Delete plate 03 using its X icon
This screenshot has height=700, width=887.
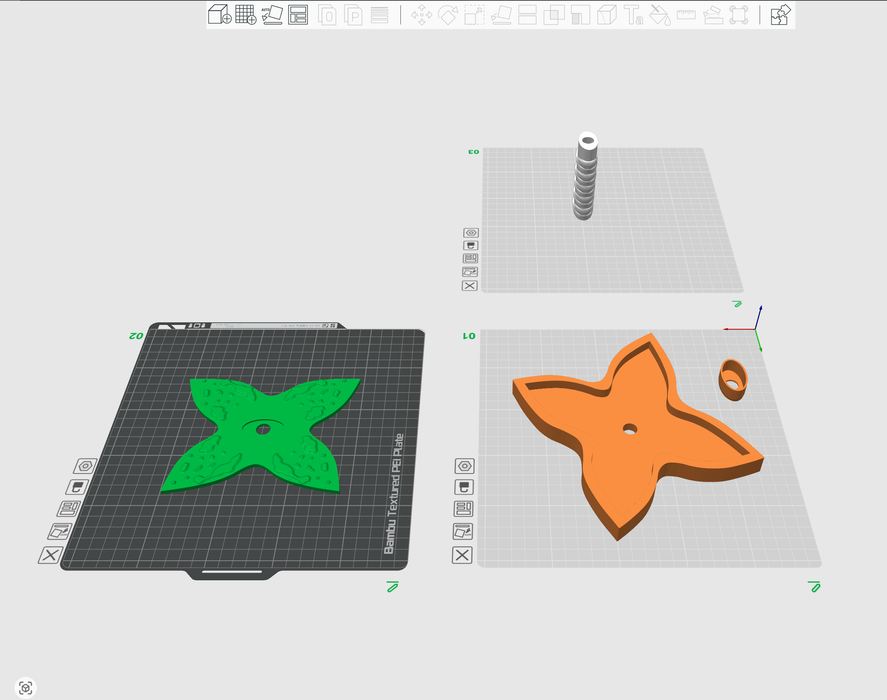coord(470,286)
